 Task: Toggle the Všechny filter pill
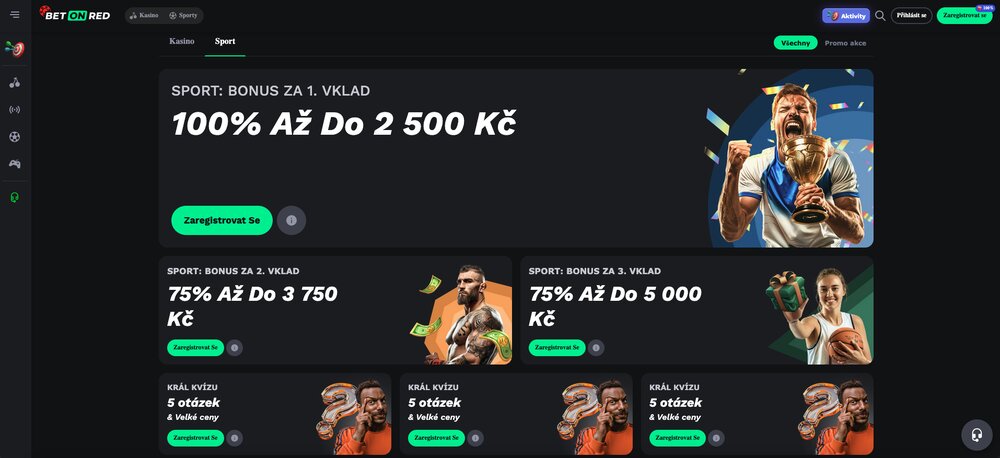(x=795, y=43)
